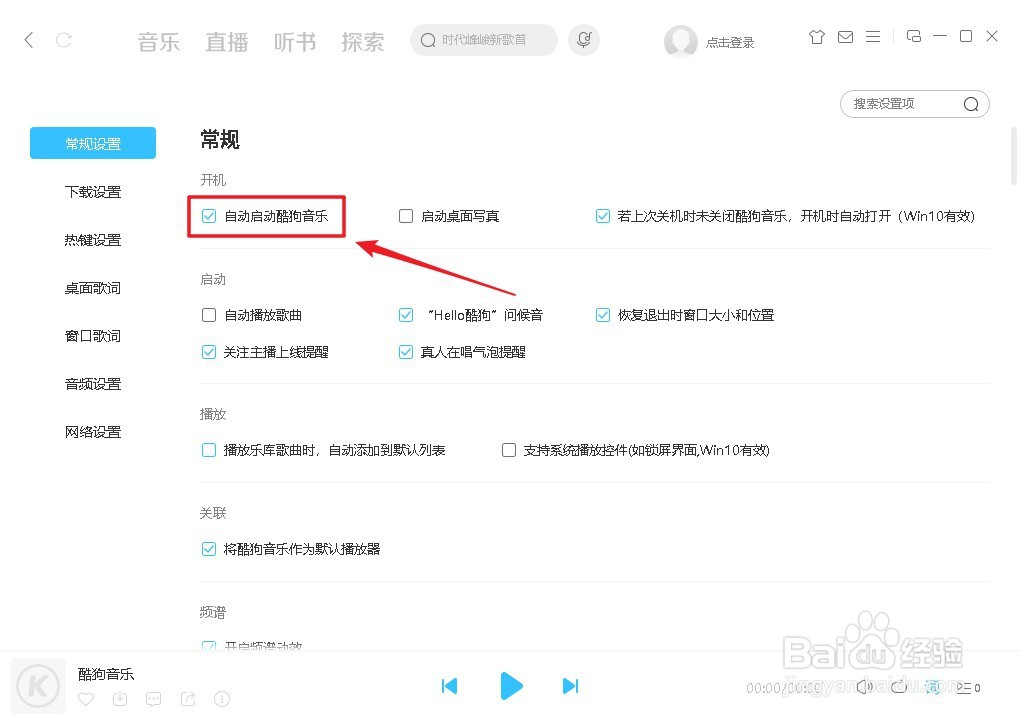1020x720 pixels.
Task: Click the share song icon
Action: tap(188, 699)
